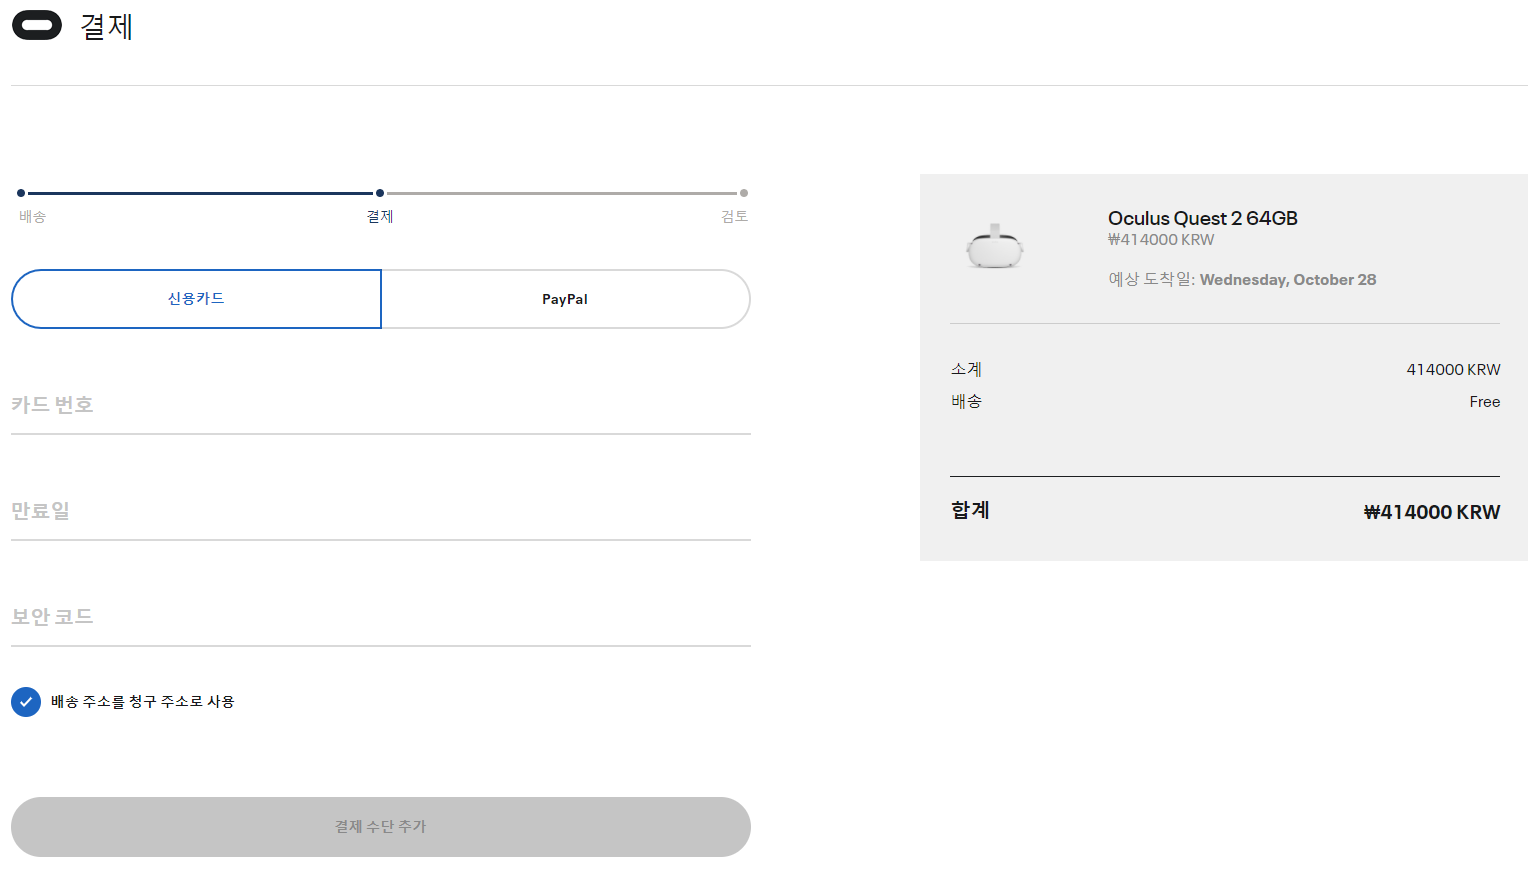The width and height of the screenshot is (1528, 884).
Task: Click the 소계 label in order summary
Action: click(x=966, y=370)
